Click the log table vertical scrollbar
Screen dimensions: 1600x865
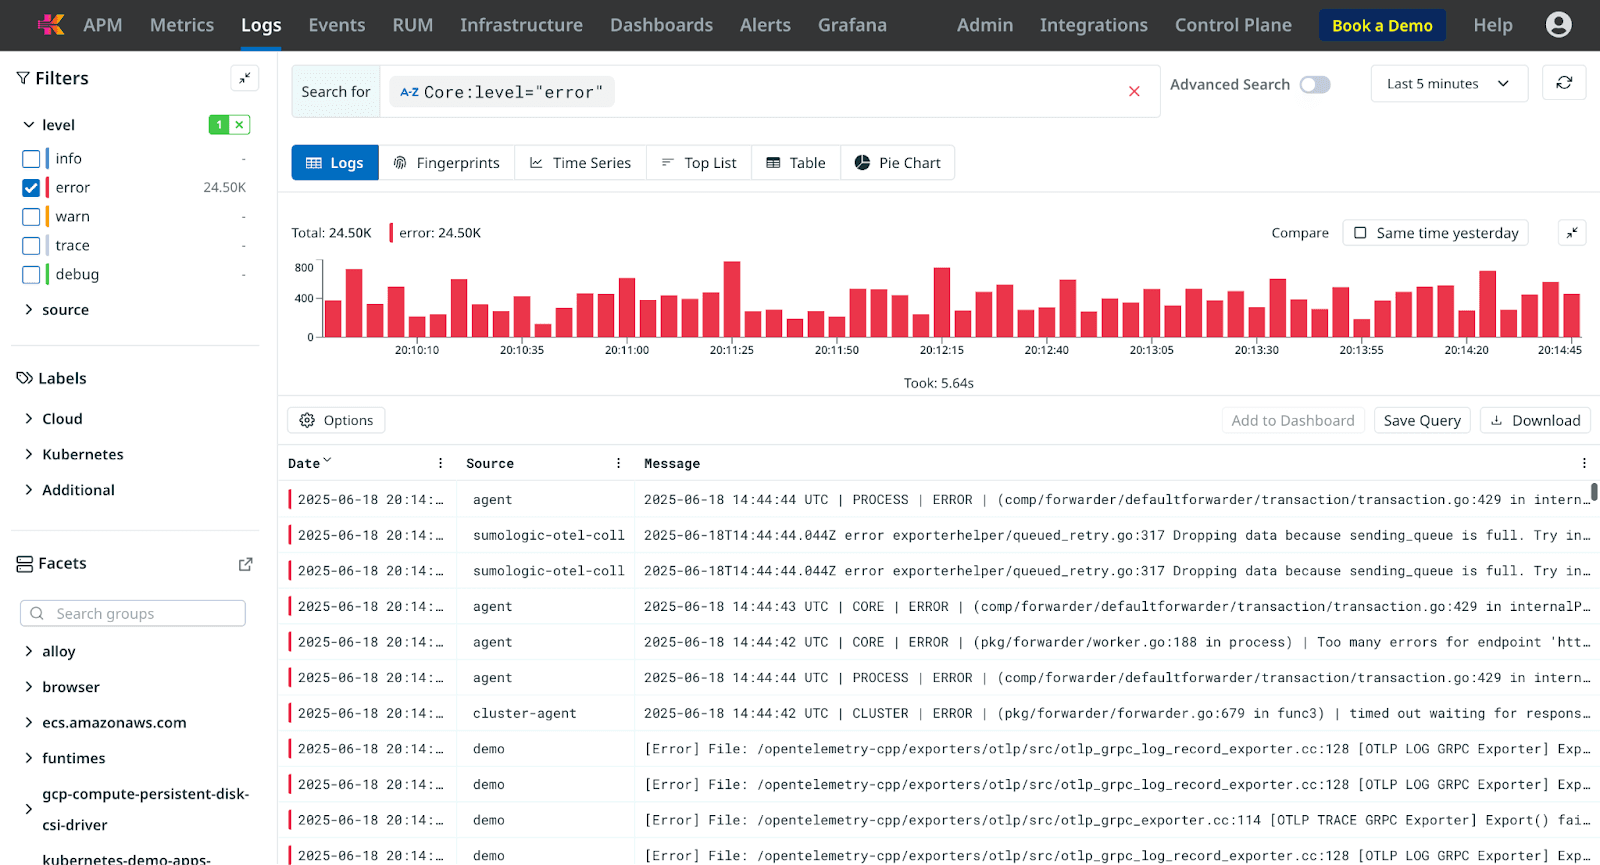point(1594,492)
